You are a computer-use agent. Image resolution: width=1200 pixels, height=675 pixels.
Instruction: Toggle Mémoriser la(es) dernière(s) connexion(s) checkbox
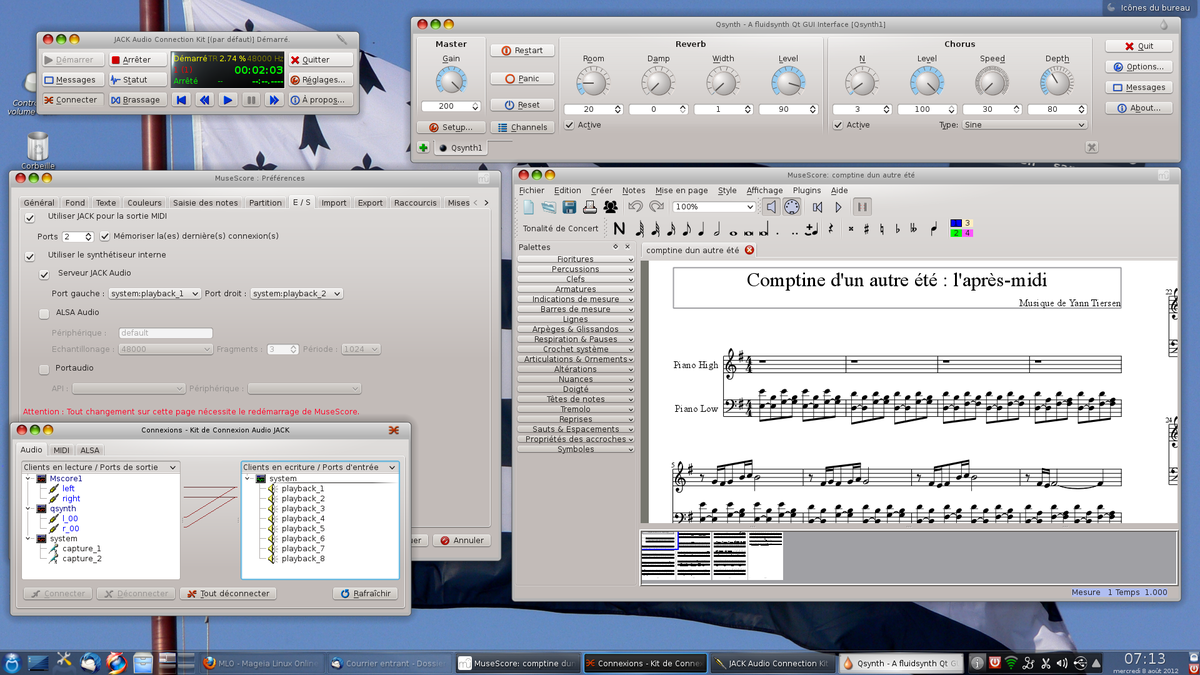pyautogui.click(x=105, y=237)
